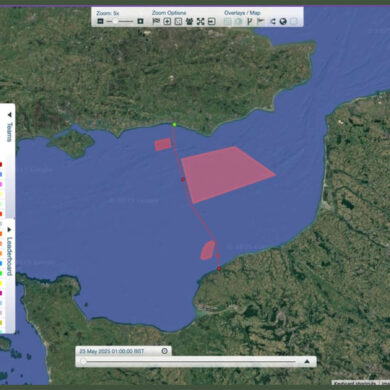Click the green start marker on coast
The width and height of the screenshot is (390, 390).
pos(174,125)
